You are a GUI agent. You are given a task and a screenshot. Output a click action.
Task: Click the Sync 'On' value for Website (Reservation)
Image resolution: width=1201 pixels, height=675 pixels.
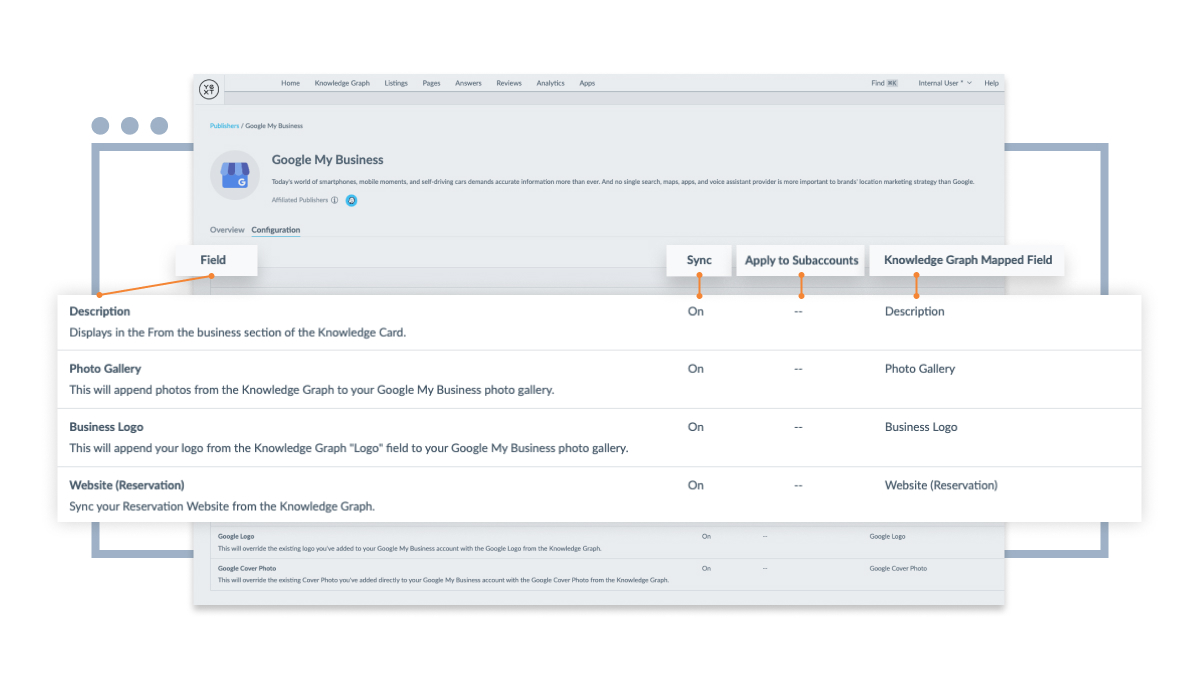pos(696,485)
